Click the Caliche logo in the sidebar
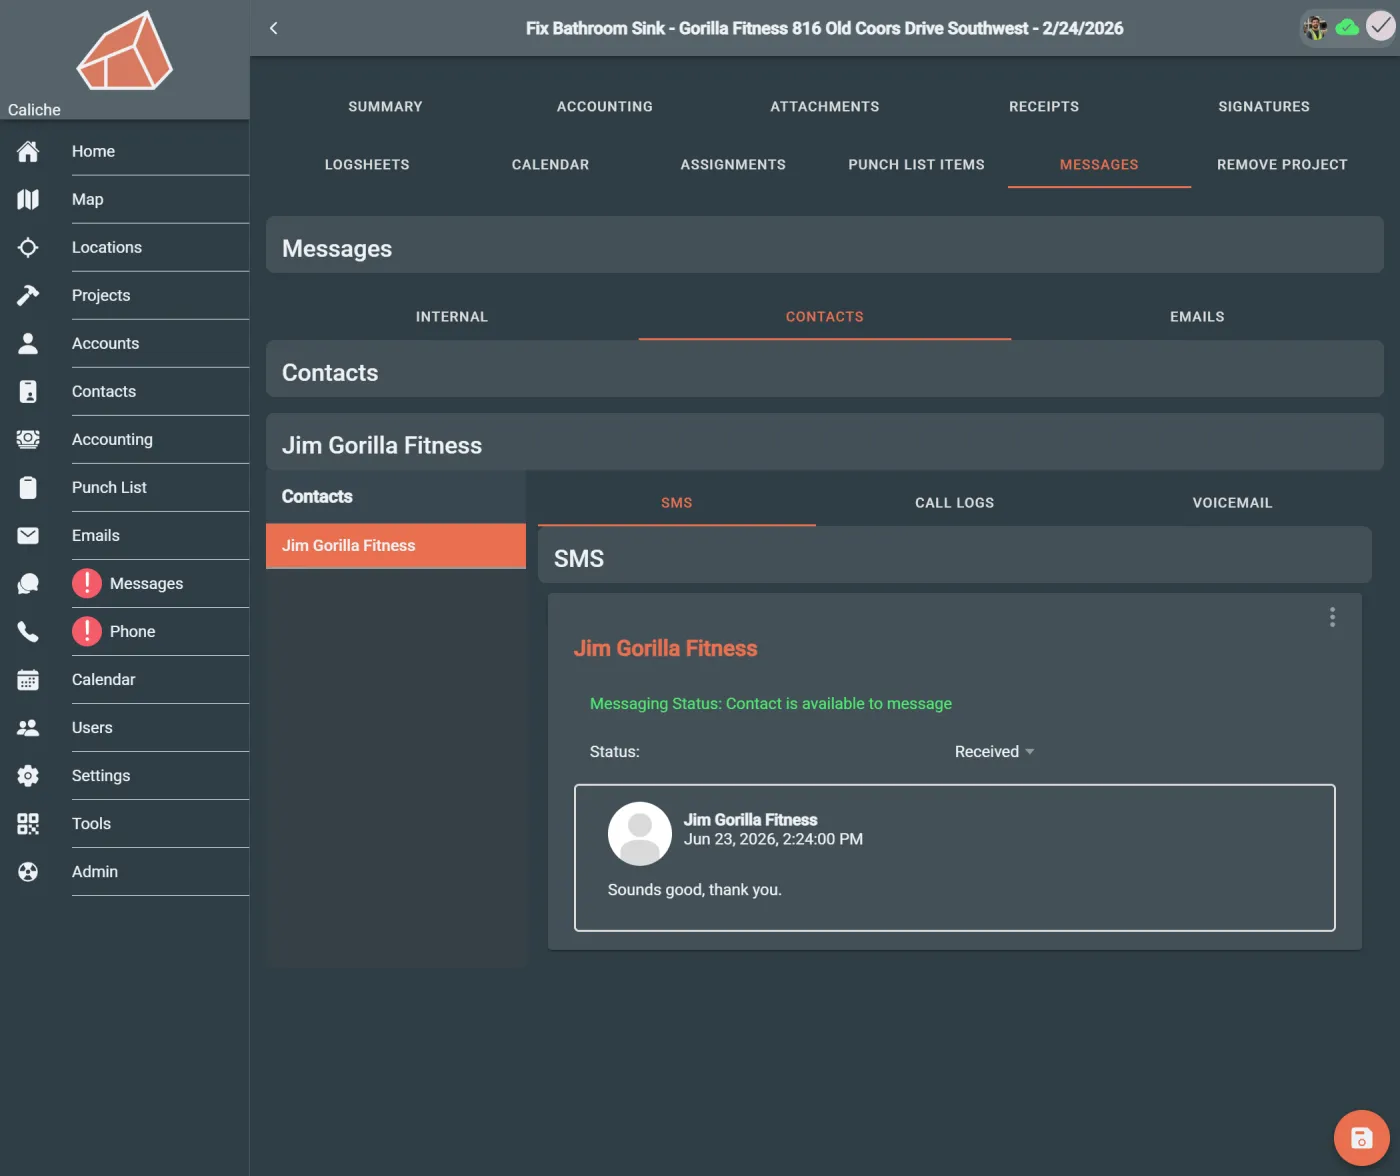Screen dimensions: 1400x1176 tap(125, 51)
